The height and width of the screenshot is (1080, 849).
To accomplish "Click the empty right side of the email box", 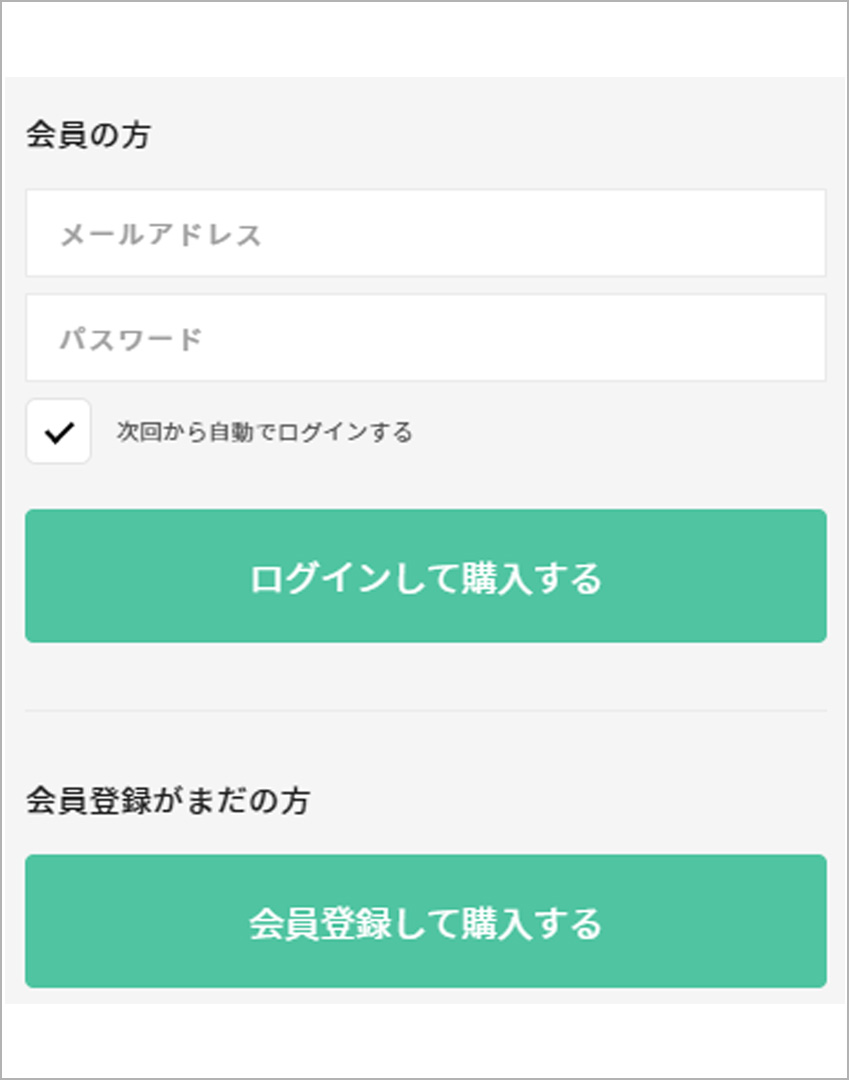I will [620, 233].
